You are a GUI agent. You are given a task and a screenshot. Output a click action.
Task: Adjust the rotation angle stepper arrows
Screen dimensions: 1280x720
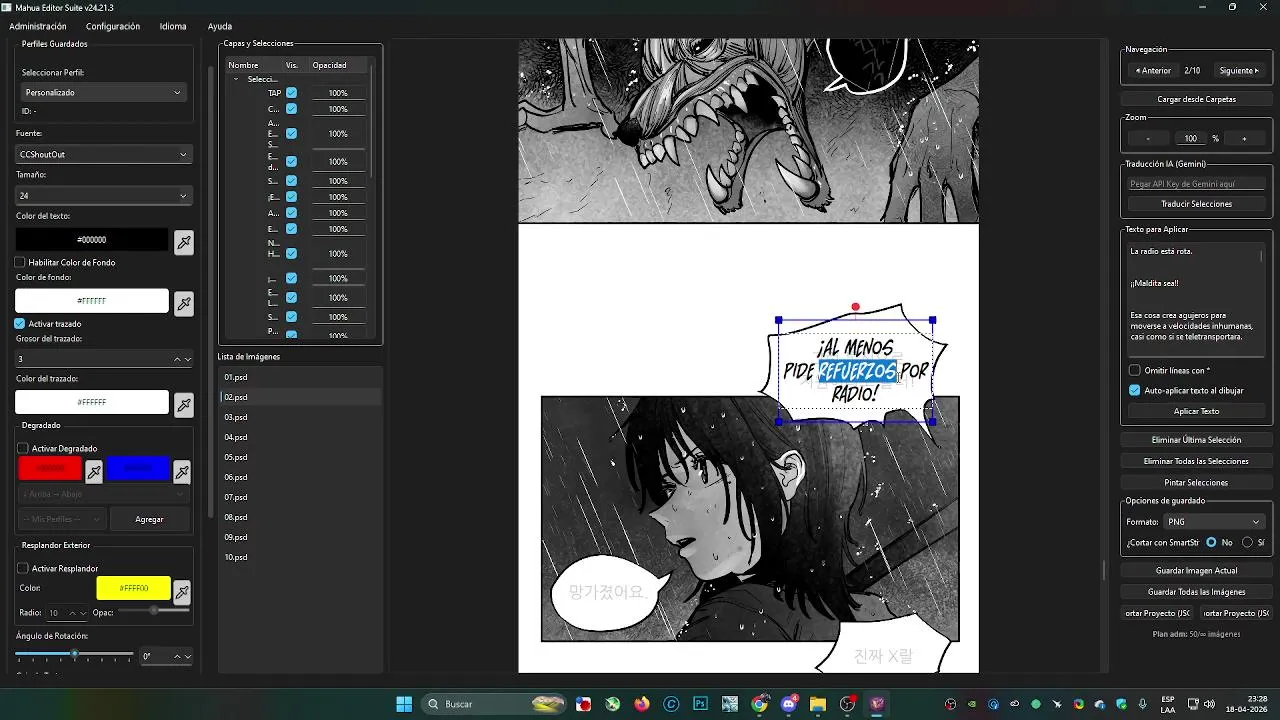point(183,656)
